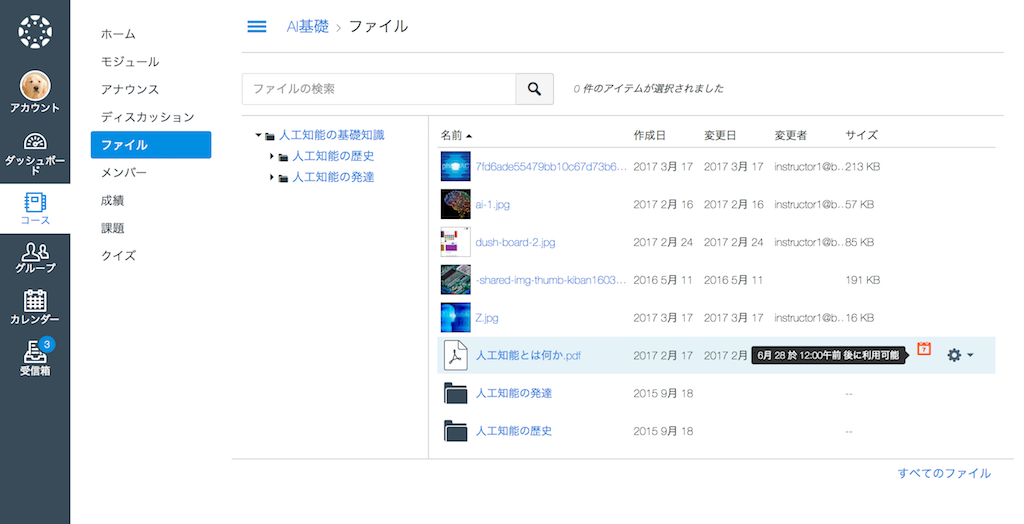Collapse the 人工知能の基礎知識 tree folder

(259, 136)
